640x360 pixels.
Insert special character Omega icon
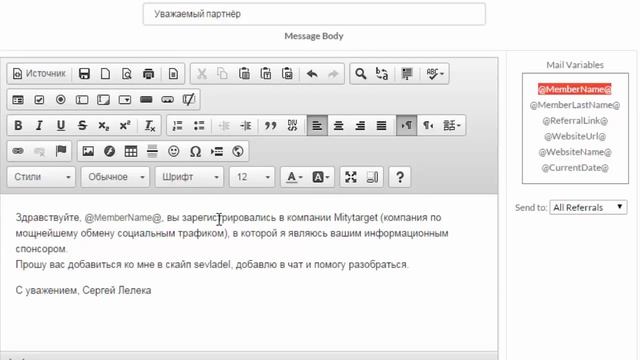tap(195, 151)
